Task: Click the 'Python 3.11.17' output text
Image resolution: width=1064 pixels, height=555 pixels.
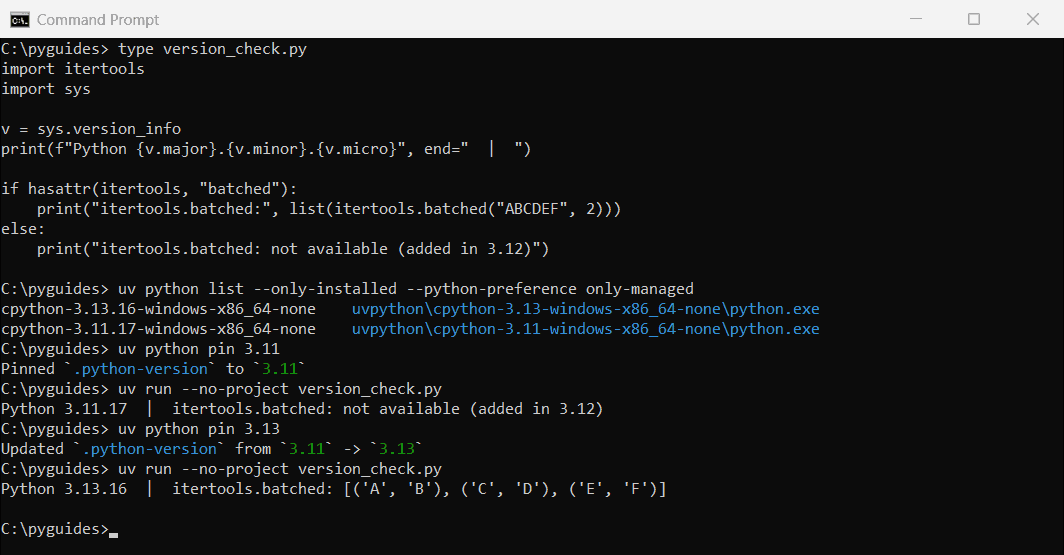Action: click(x=64, y=409)
